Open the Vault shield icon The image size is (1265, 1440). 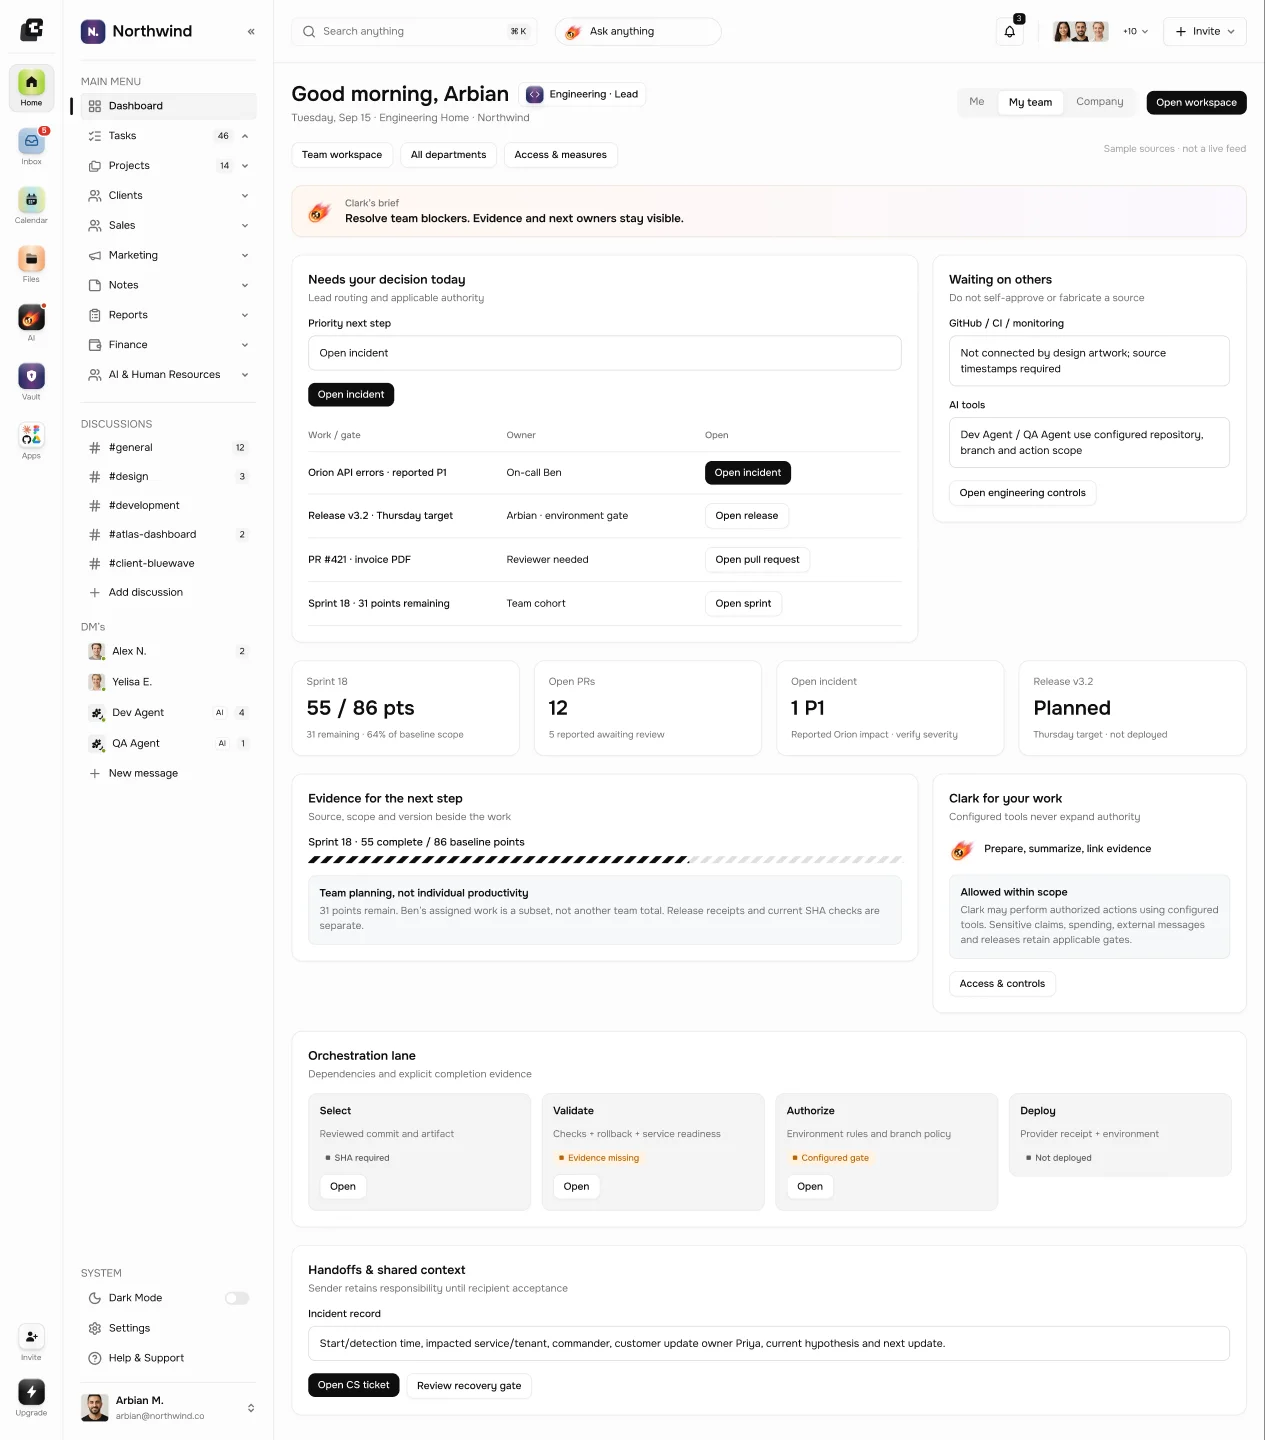pos(31,376)
